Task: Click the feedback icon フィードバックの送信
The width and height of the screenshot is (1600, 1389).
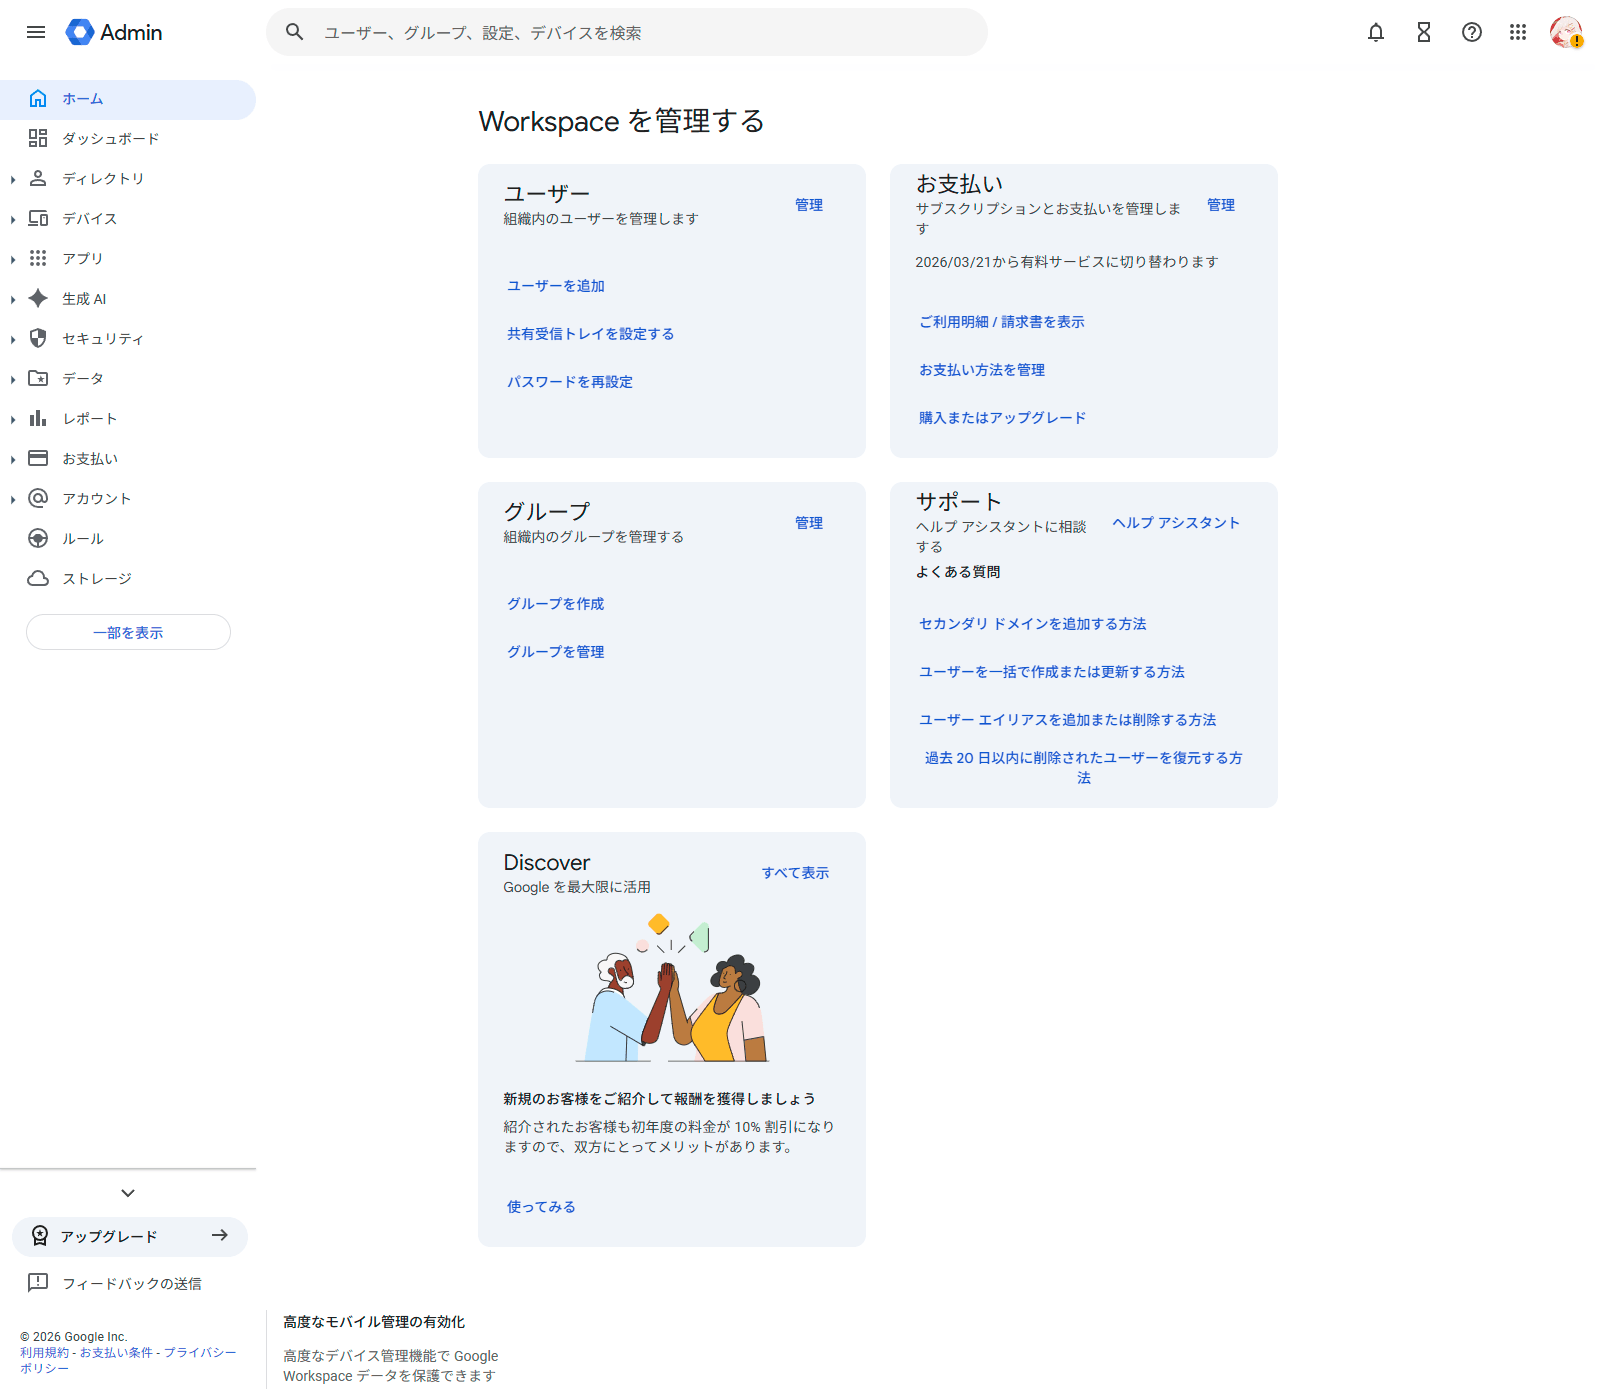Action: click(38, 1283)
